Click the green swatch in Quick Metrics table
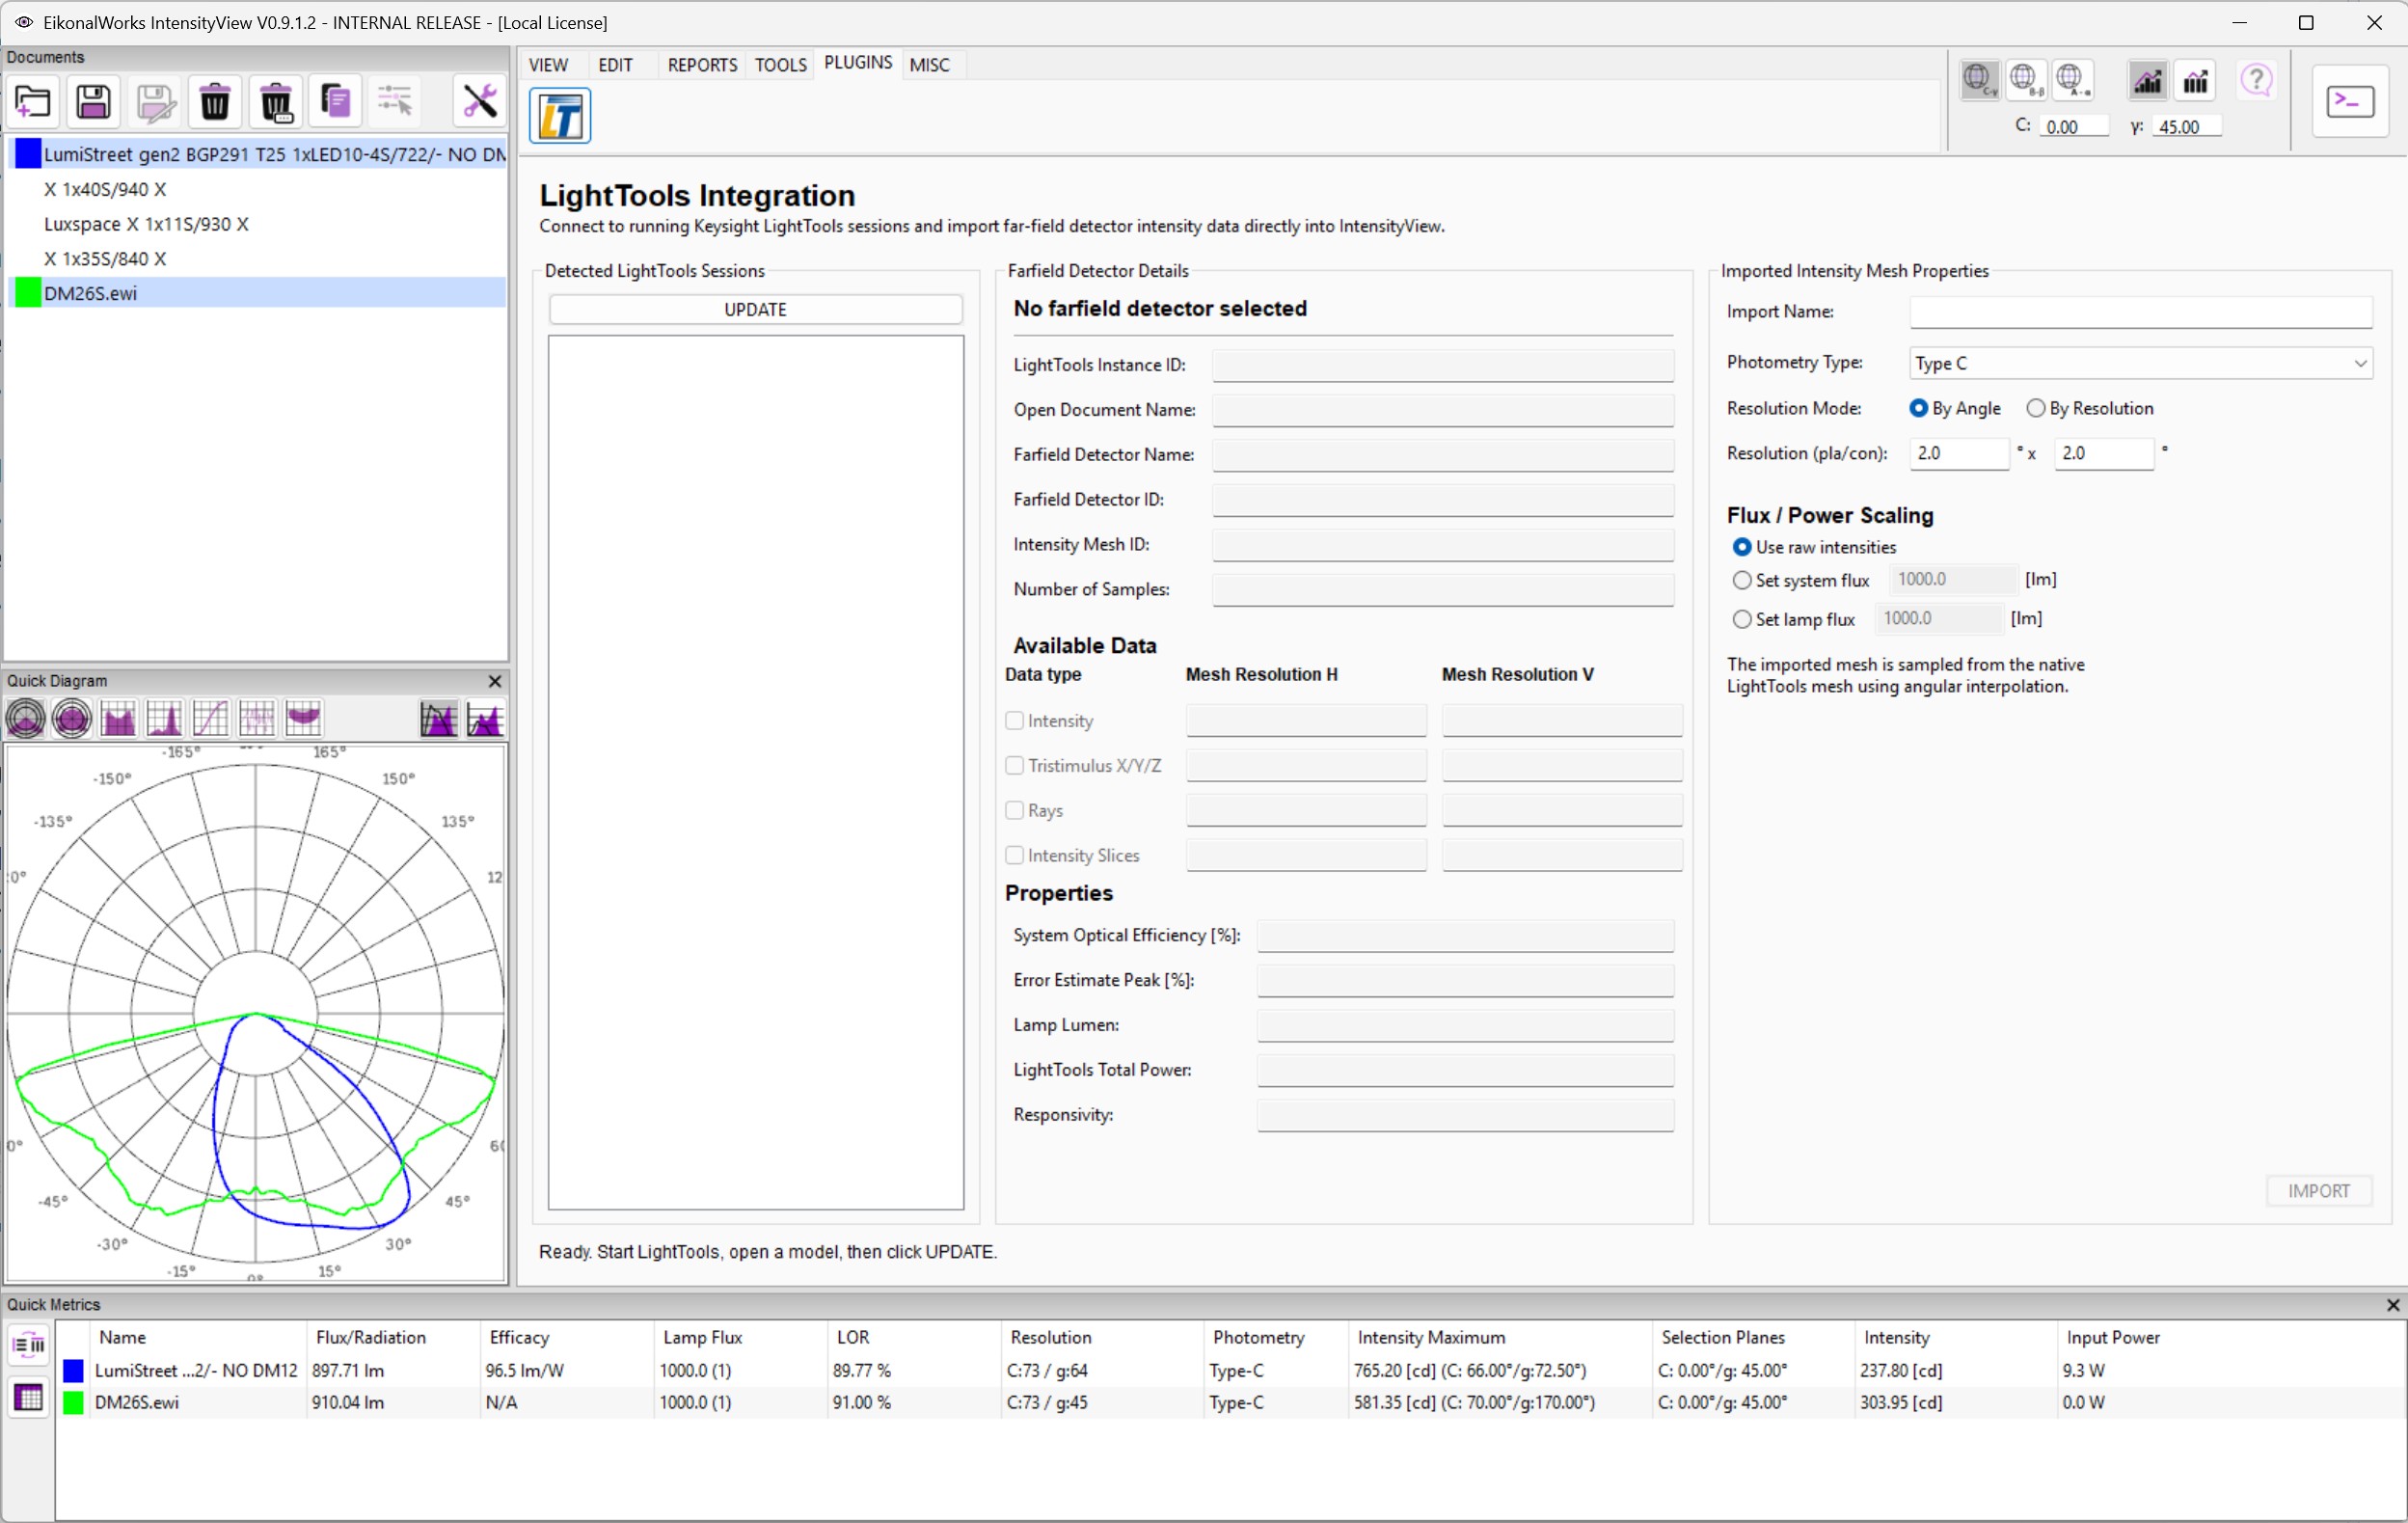This screenshot has height=1523, width=2408. click(x=73, y=1403)
